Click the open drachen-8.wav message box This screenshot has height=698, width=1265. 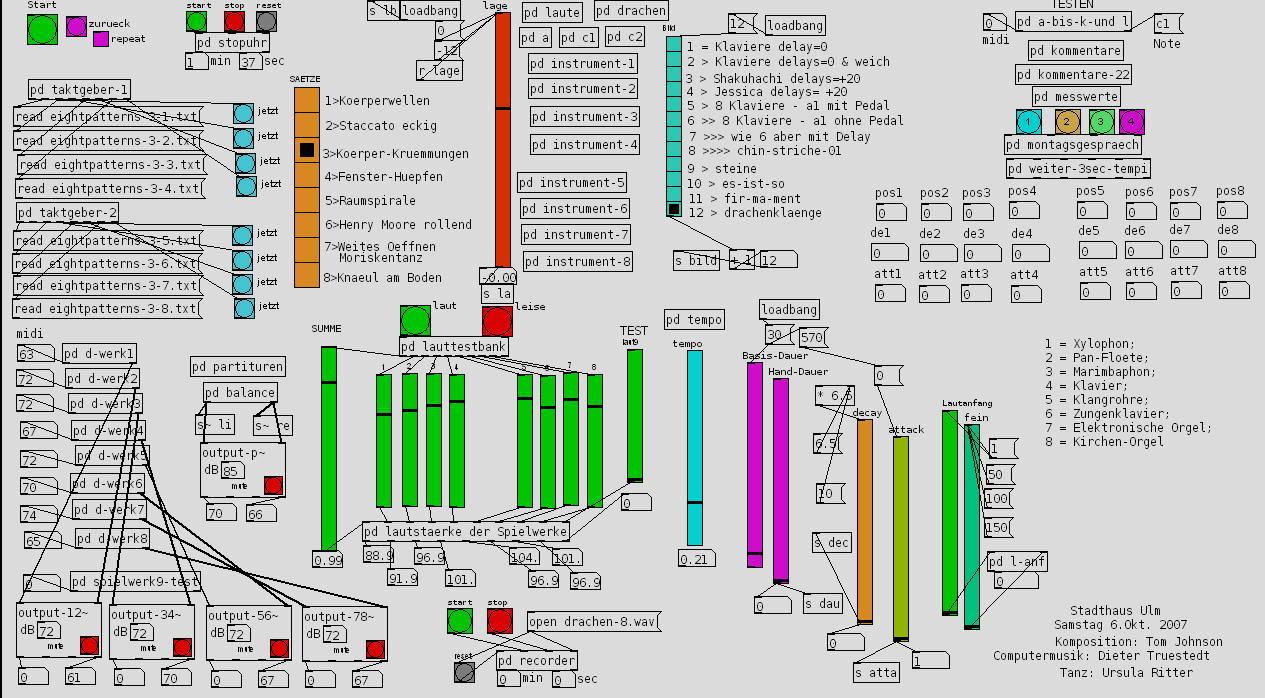click(x=594, y=622)
